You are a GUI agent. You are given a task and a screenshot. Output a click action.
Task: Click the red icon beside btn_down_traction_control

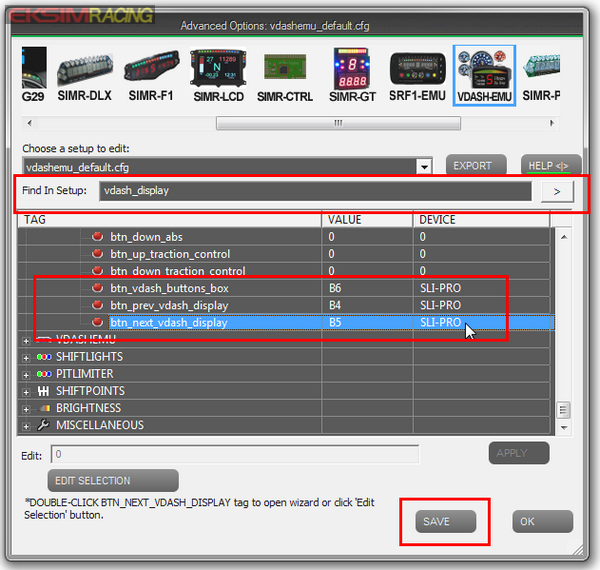coord(98,270)
